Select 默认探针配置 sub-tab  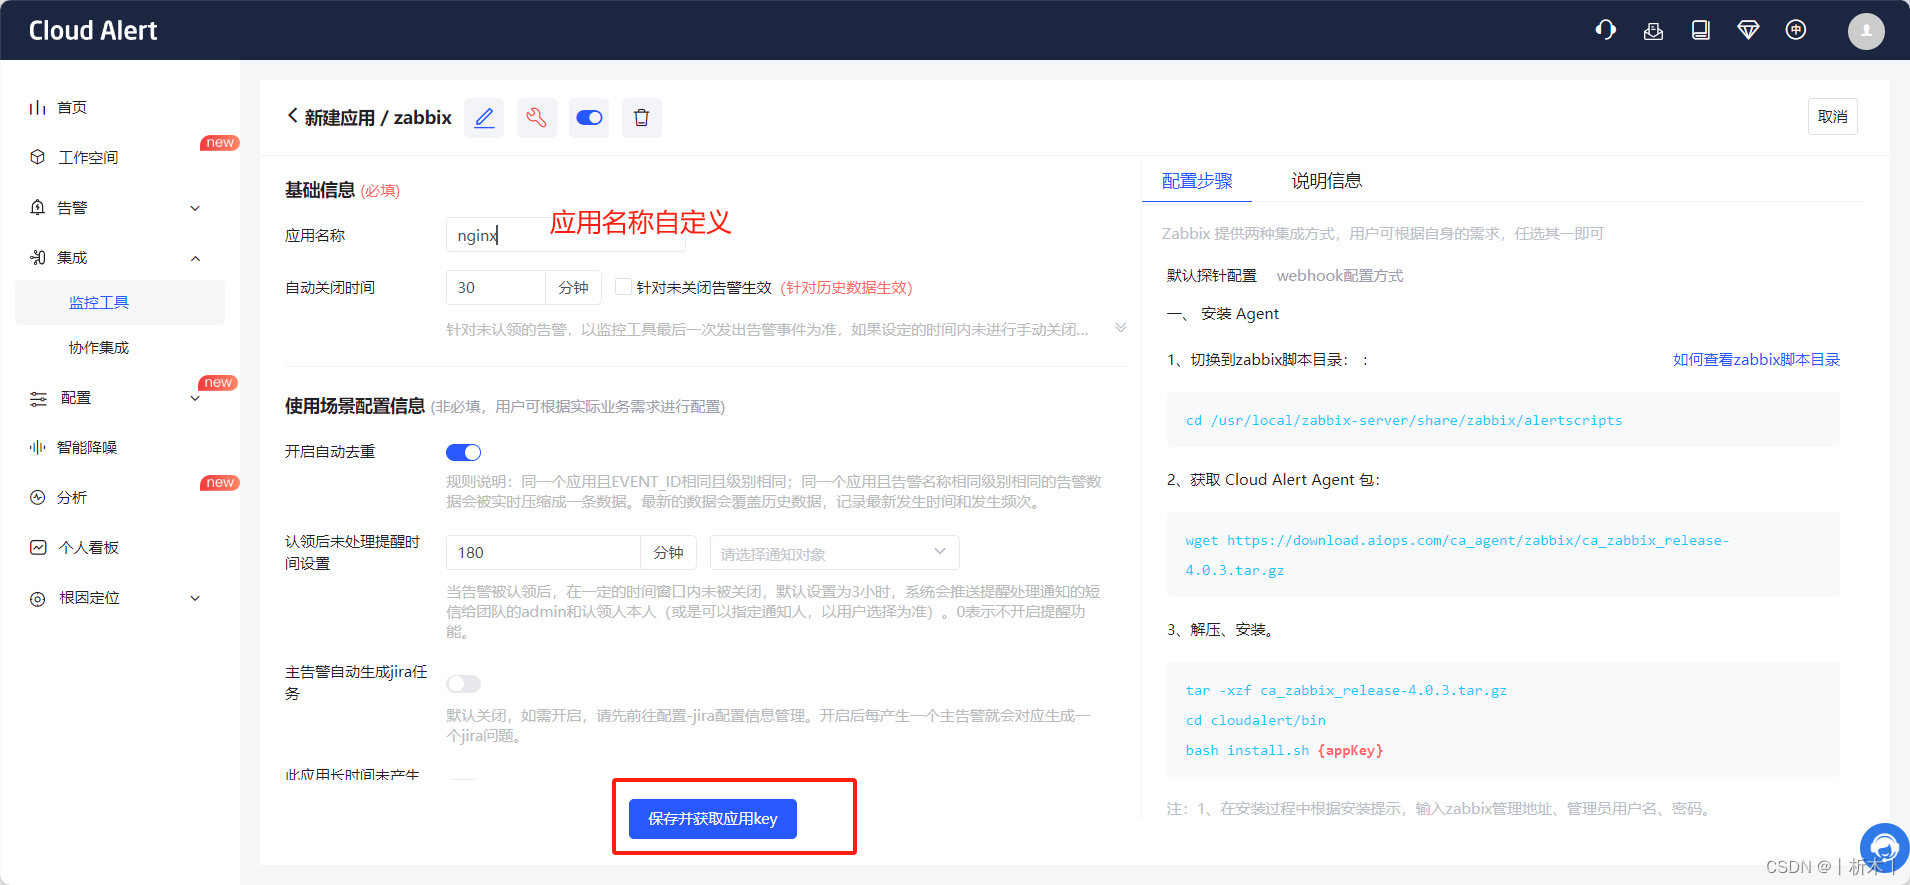(1211, 275)
